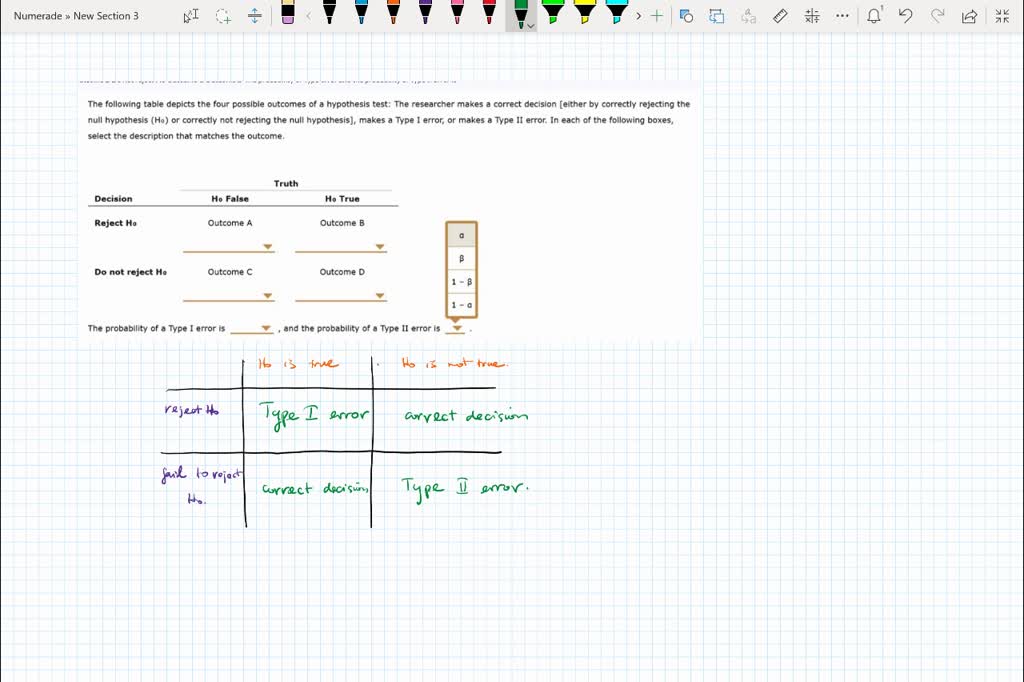Click the Outcome A dropdown arrow on the worksheet
This screenshot has width=1024, height=682.
click(x=265, y=245)
